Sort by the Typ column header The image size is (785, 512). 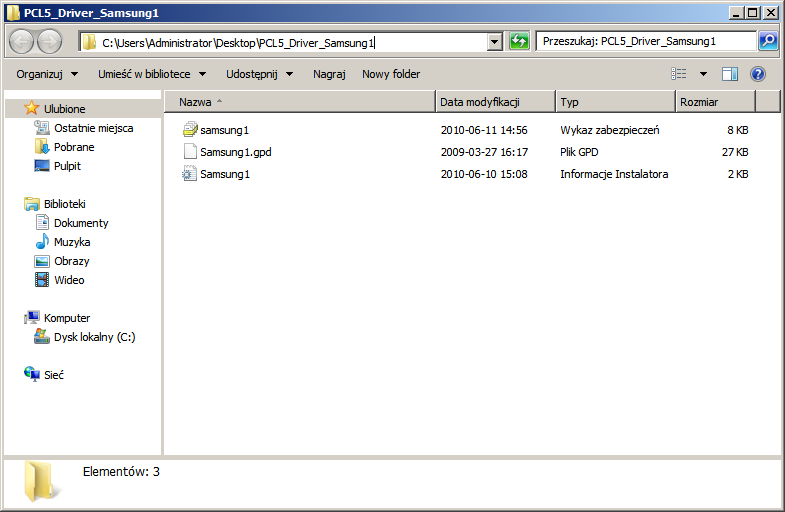click(x=615, y=102)
